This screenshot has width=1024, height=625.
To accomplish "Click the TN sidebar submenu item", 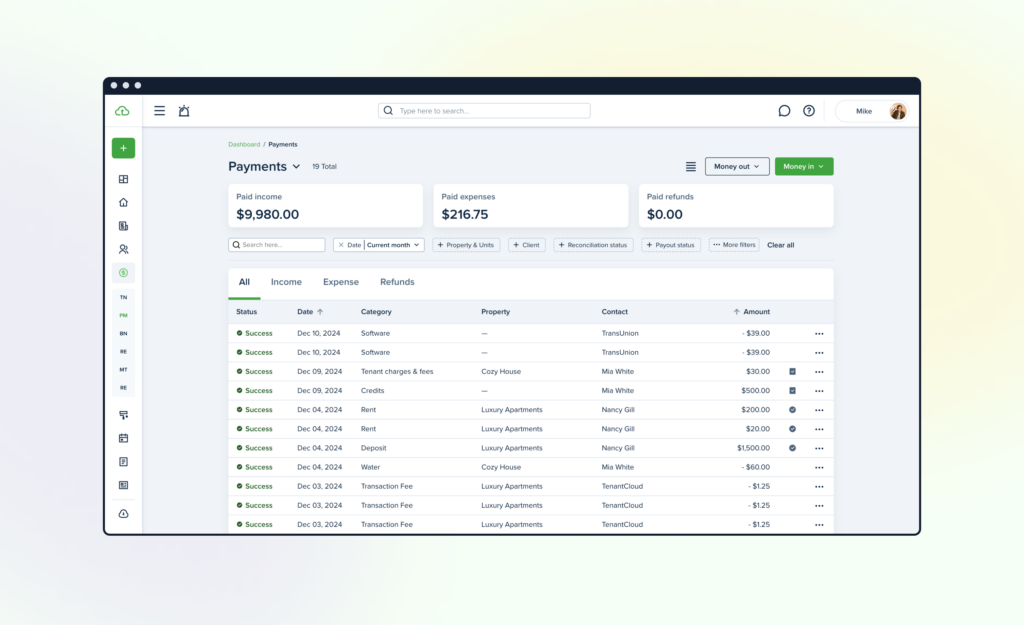I will click(x=123, y=297).
